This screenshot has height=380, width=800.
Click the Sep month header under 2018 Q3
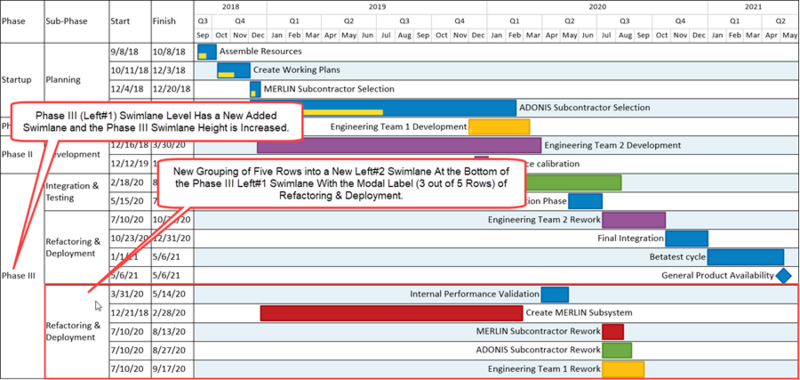point(203,36)
